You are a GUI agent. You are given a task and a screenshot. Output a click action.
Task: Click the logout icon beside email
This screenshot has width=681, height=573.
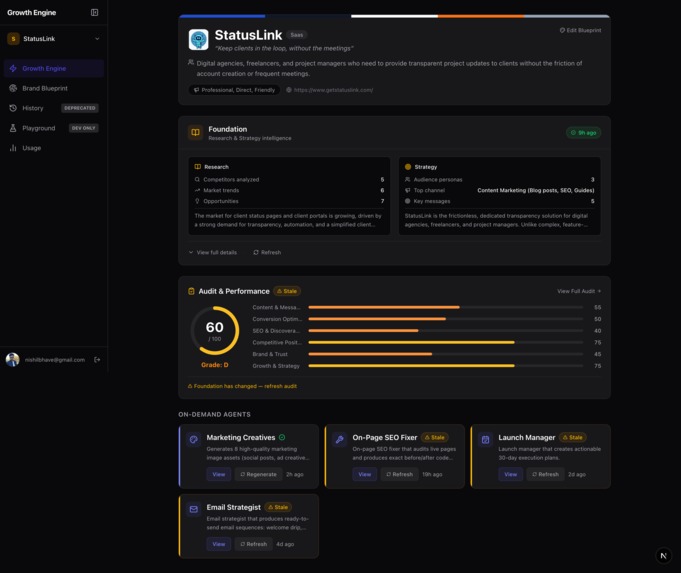(97, 360)
